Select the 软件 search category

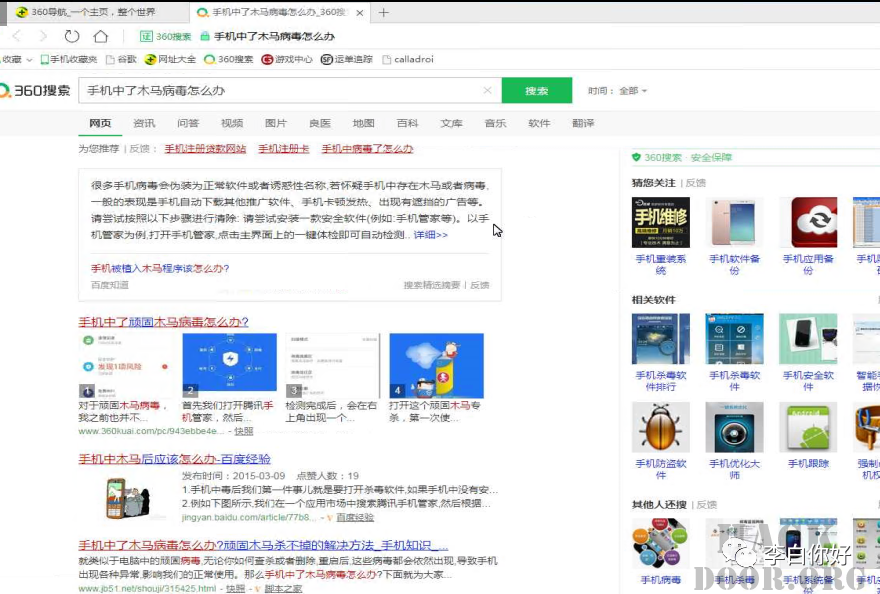[539, 123]
